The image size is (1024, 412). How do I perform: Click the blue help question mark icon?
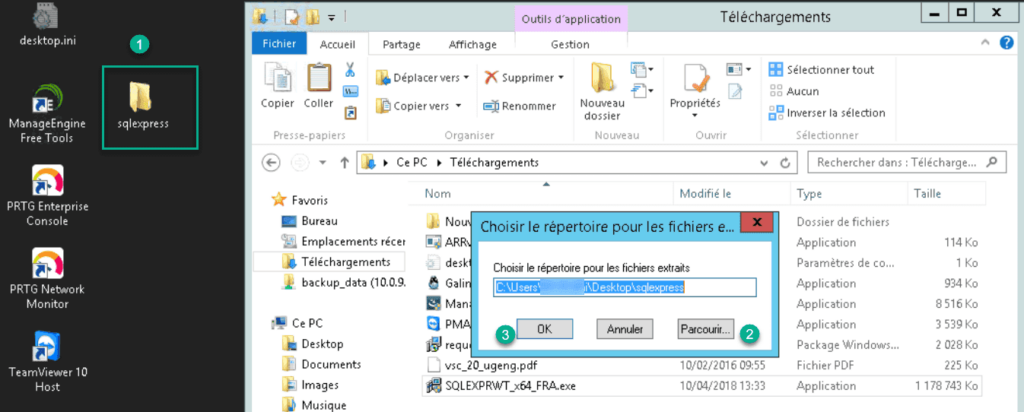coord(1007,44)
